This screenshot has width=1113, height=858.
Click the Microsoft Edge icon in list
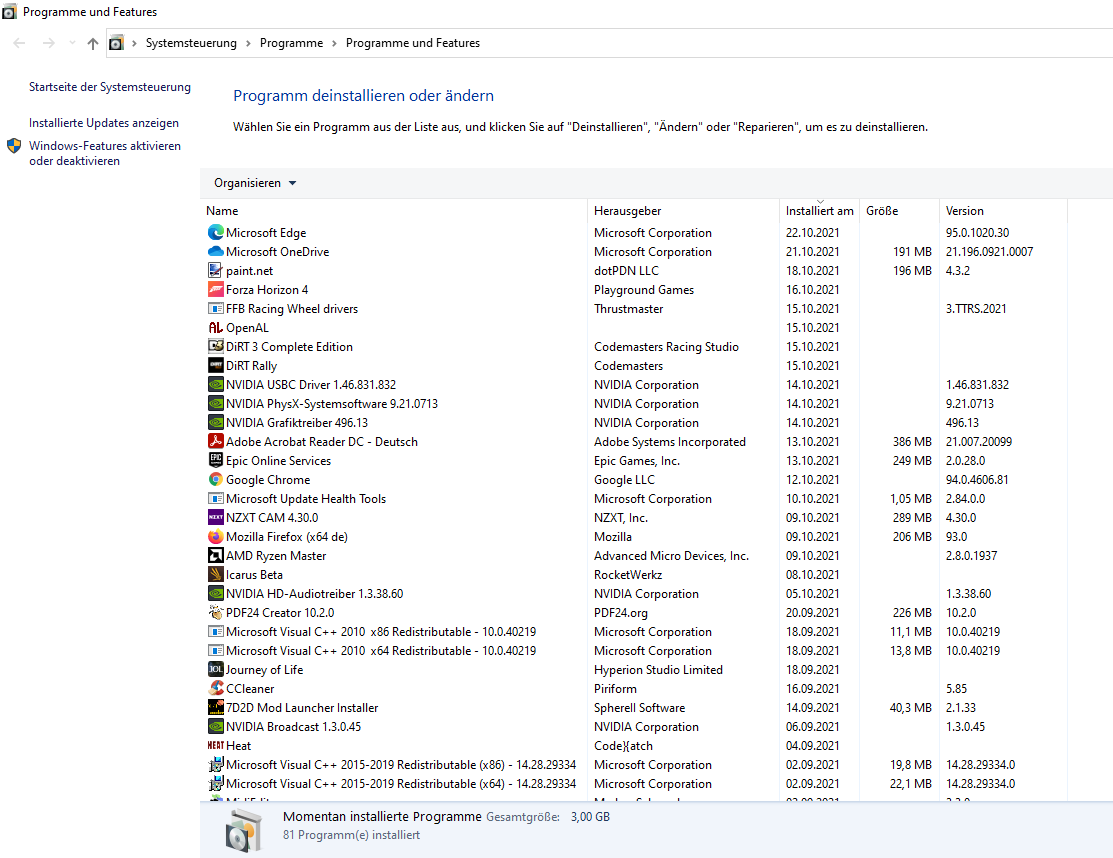click(x=216, y=233)
